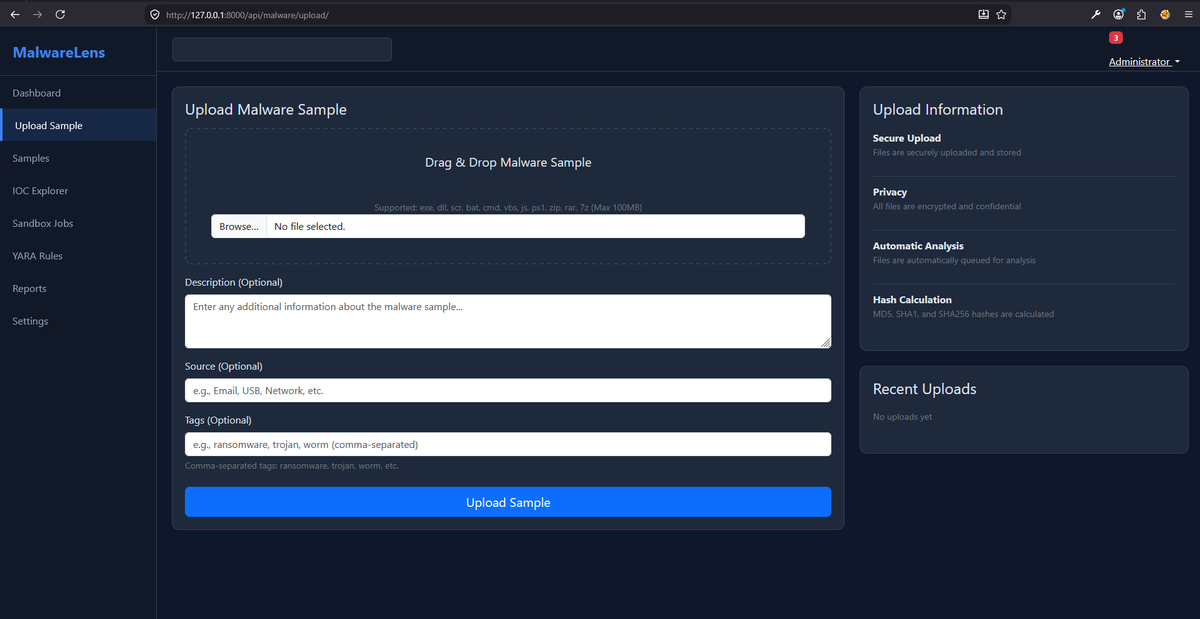Open the wrench developer tools icon
This screenshot has height=619, width=1200.
pyautogui.click(x=1096, y=15)
